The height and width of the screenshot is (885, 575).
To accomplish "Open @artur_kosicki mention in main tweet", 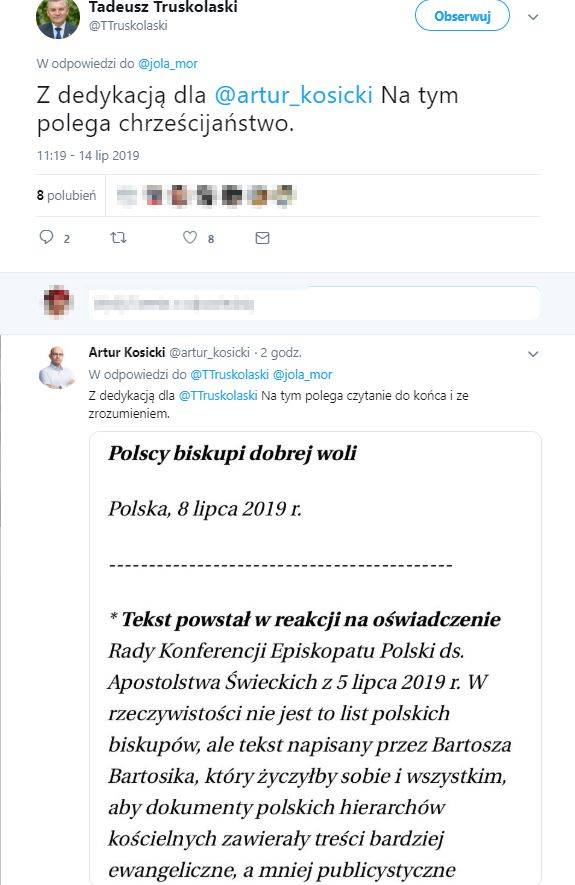I will (293, 95).
